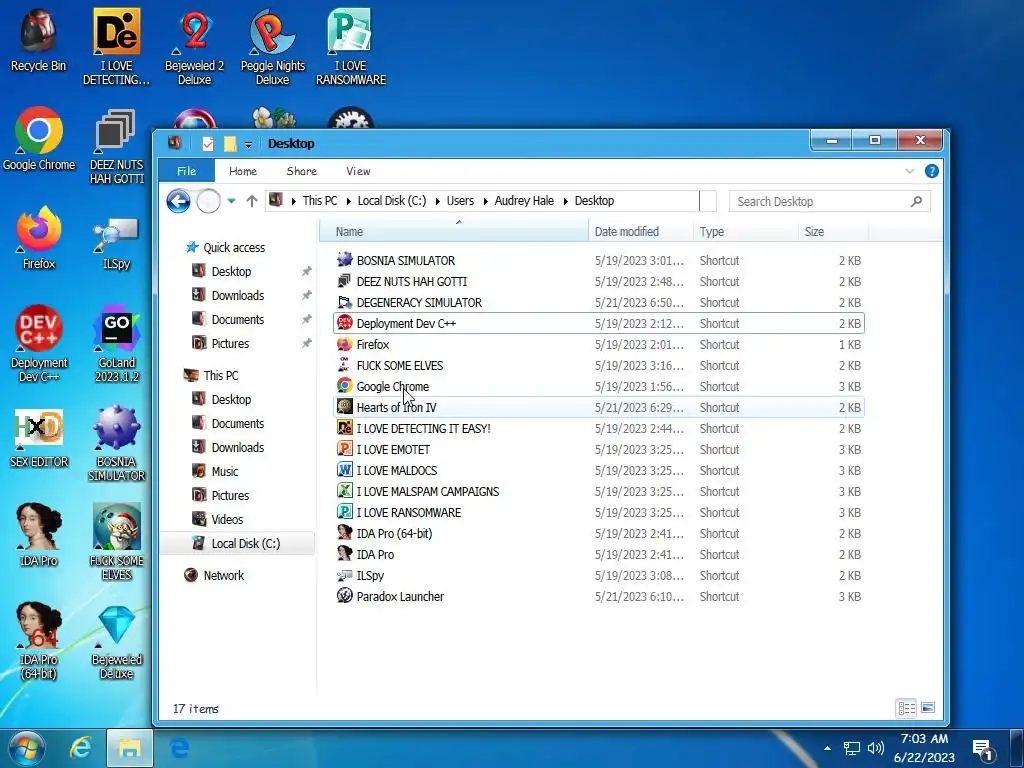Go up one folder level arrow
Viewport: 1024px width, 768px height.
pos(252,201)
